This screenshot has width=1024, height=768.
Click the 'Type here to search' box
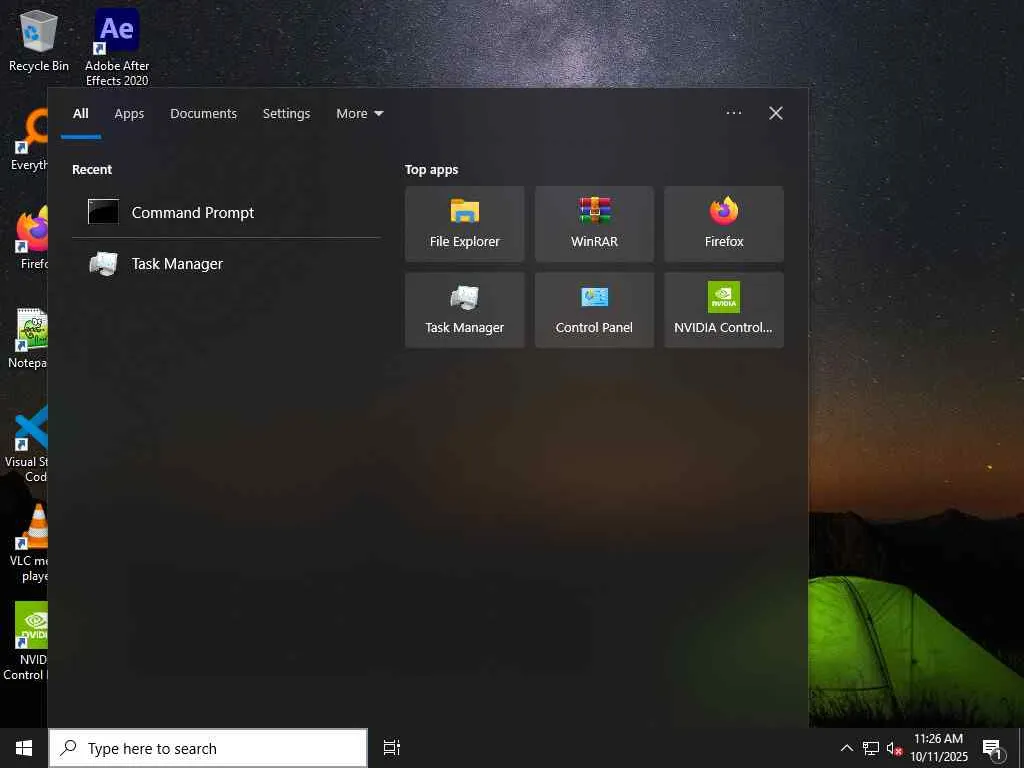tap(208, 748)
